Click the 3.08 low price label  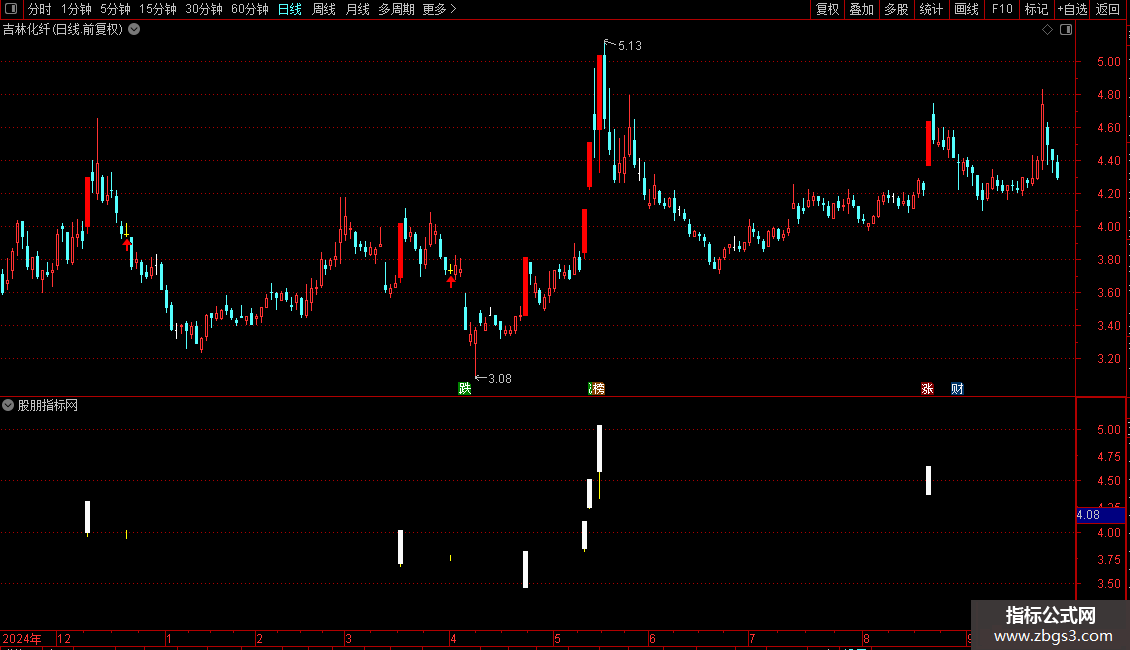(x=499, y=378)
